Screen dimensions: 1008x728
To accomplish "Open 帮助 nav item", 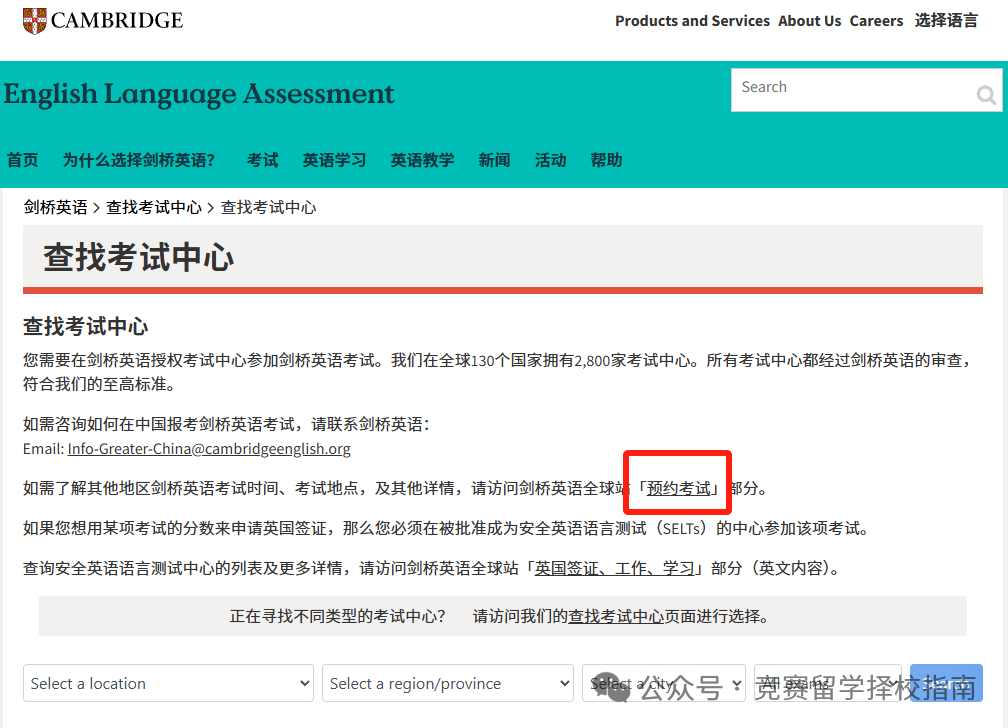I will (606, 160).
